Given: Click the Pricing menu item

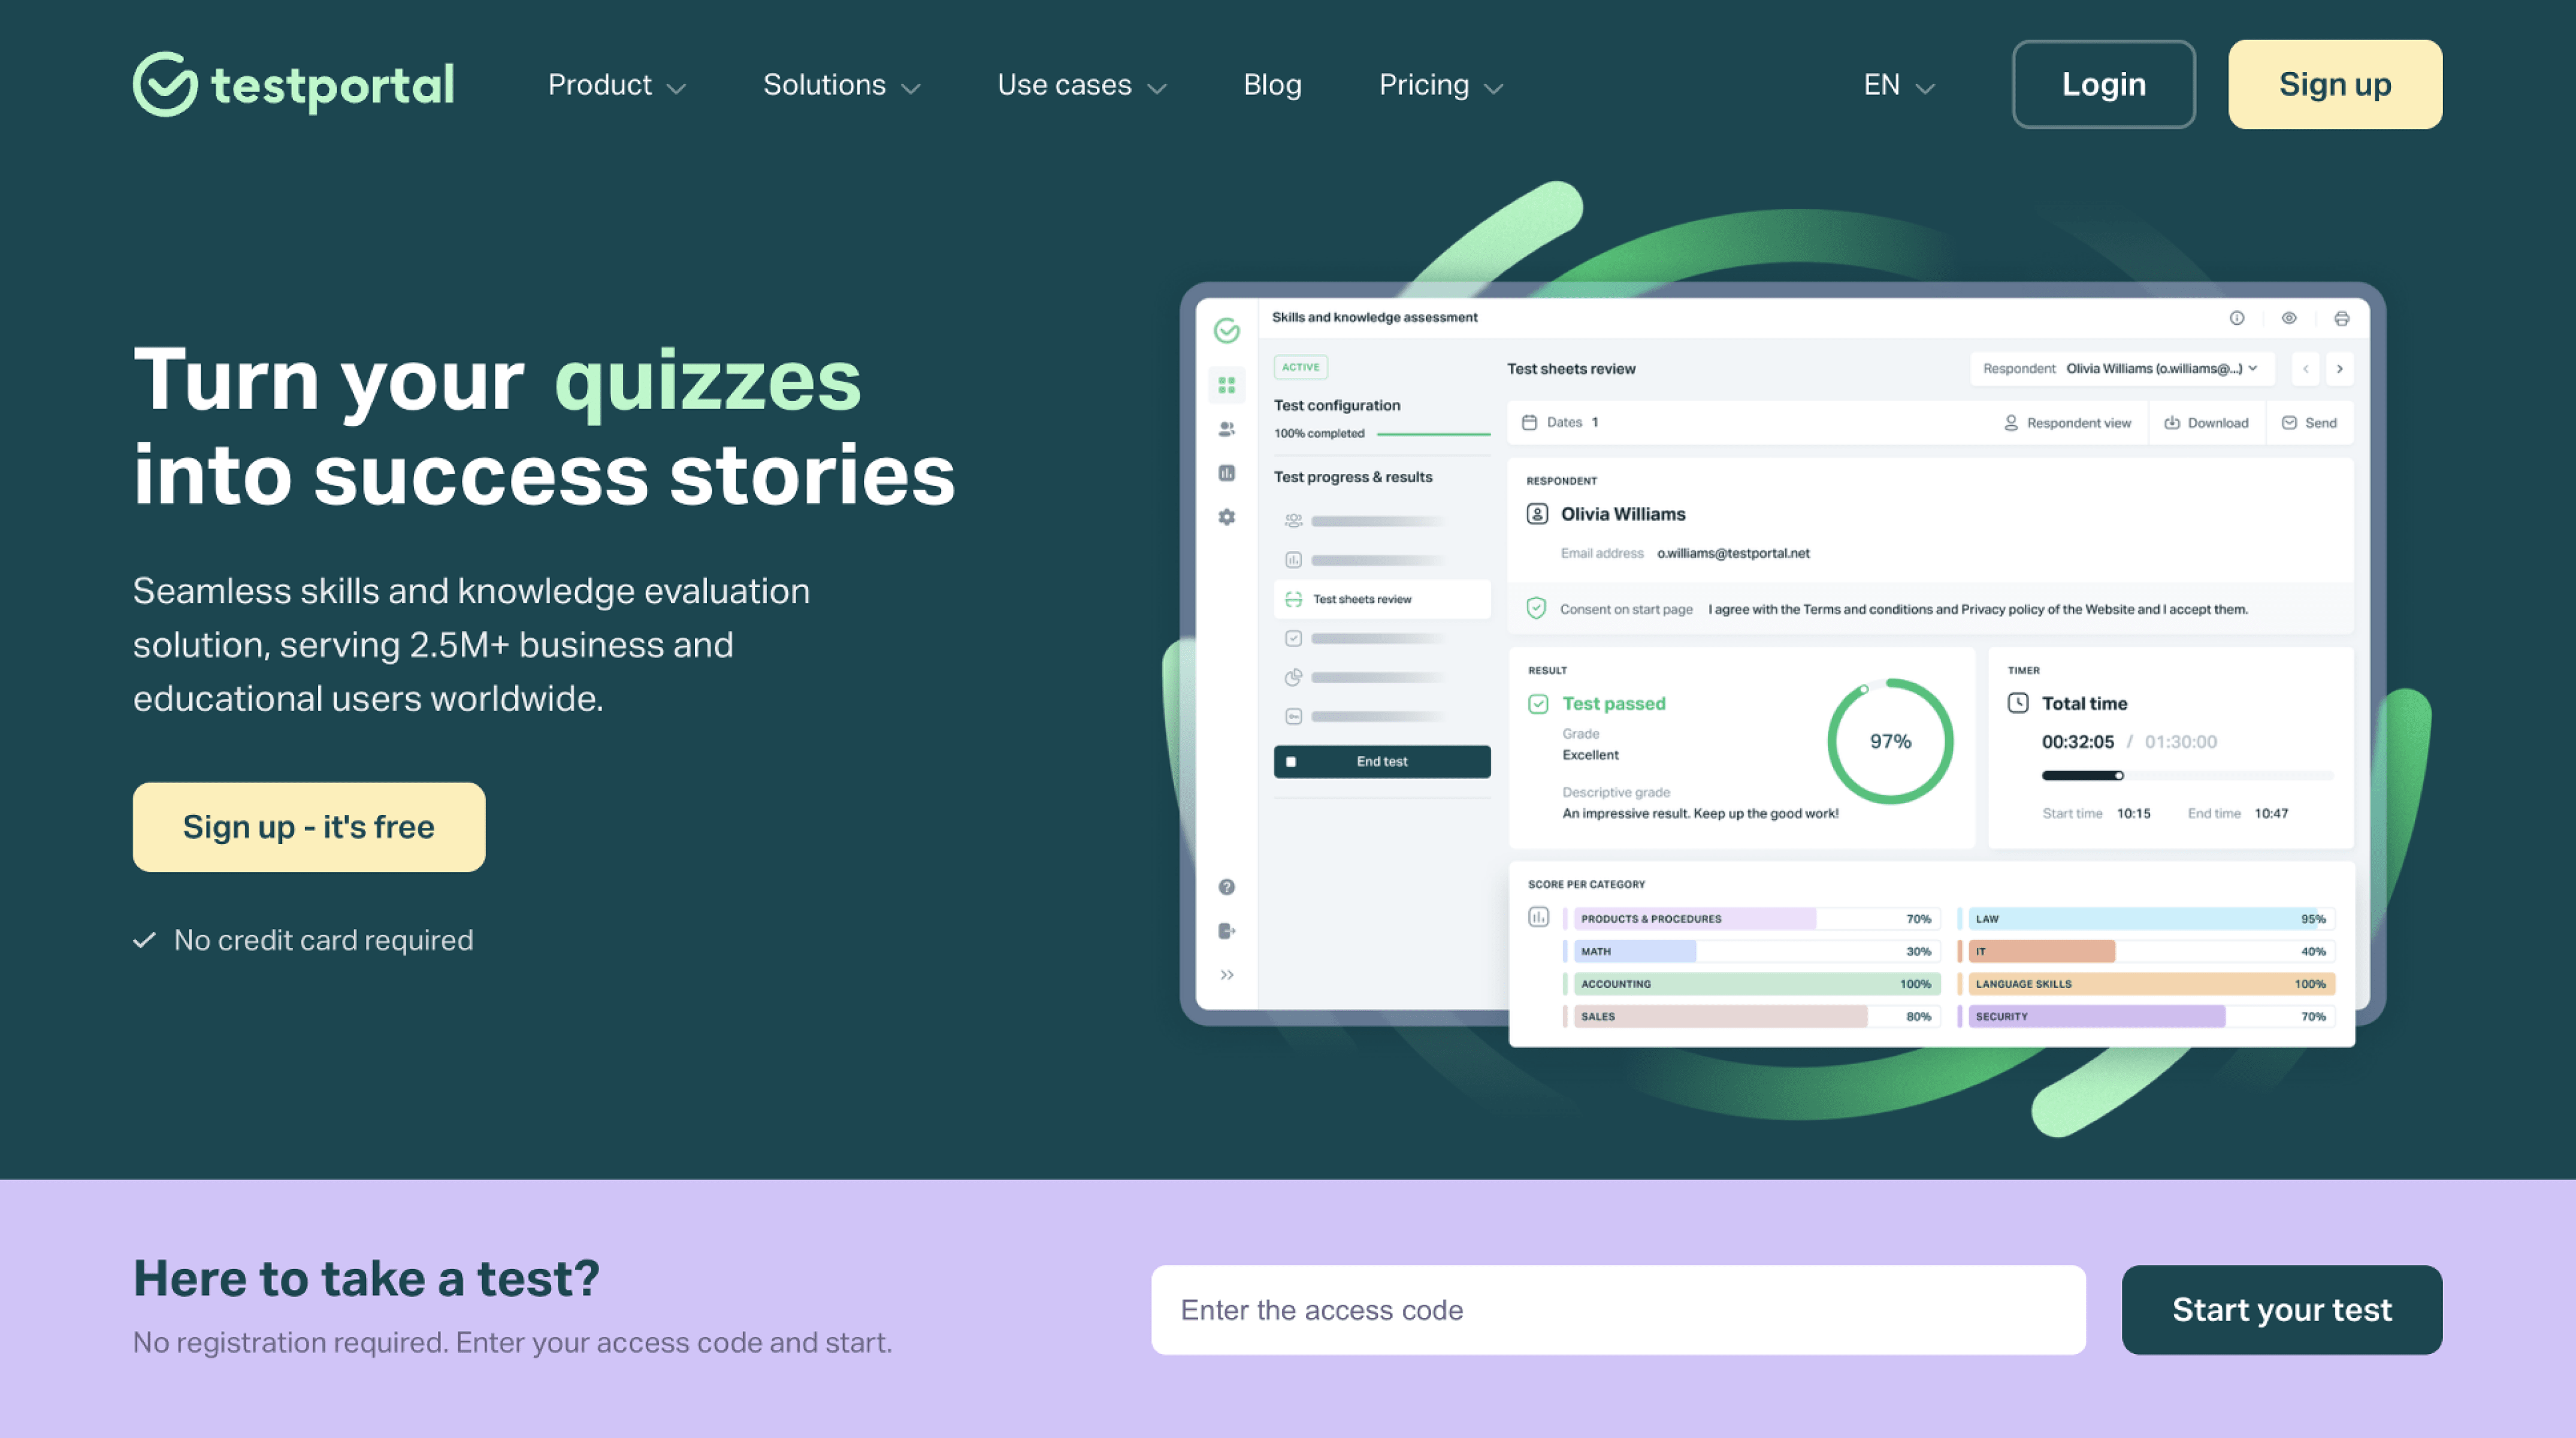Looking at the screenshot, I should point(1442,83).
